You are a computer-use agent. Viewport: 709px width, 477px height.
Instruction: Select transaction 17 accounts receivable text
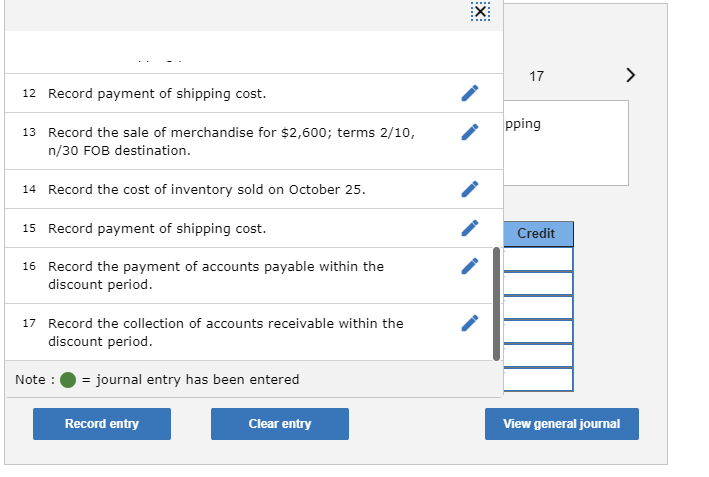click(225, 332)
